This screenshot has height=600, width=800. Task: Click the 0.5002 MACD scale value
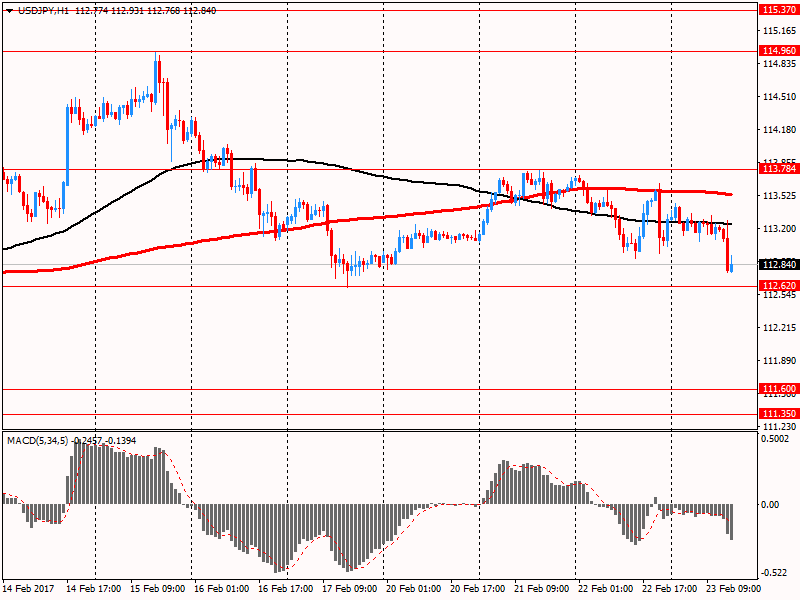point(775,438)
